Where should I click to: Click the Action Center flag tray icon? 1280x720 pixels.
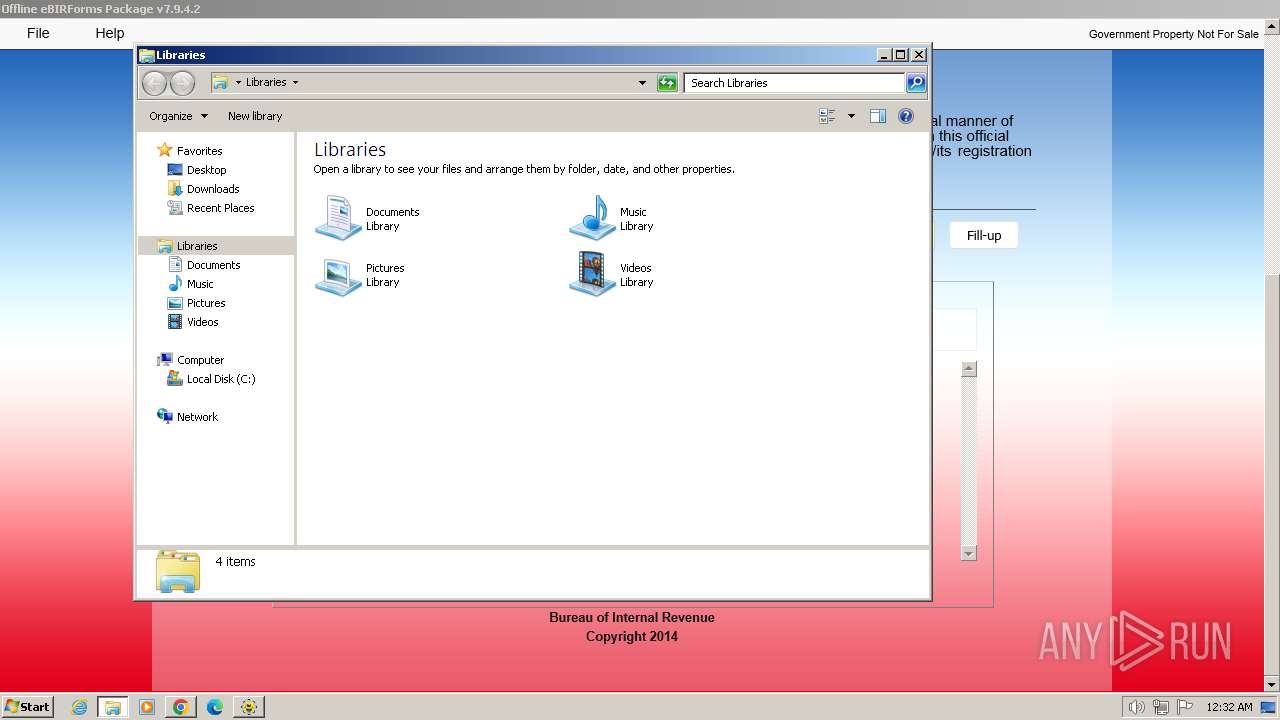pyautogui.click(x=1185, y=707)
